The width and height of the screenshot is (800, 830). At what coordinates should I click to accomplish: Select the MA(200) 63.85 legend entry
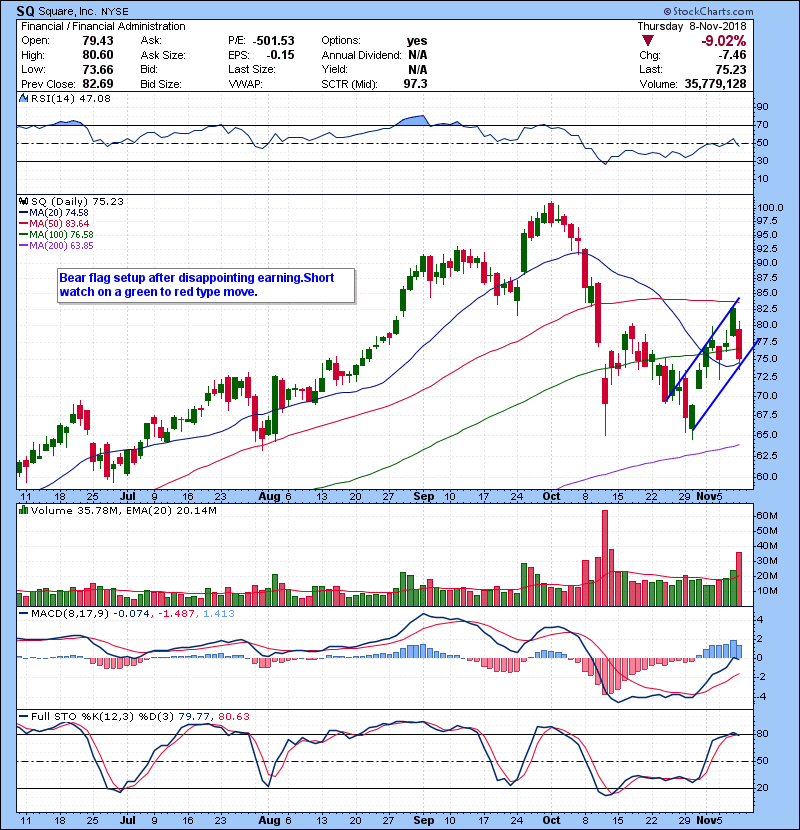click(56, 246)
